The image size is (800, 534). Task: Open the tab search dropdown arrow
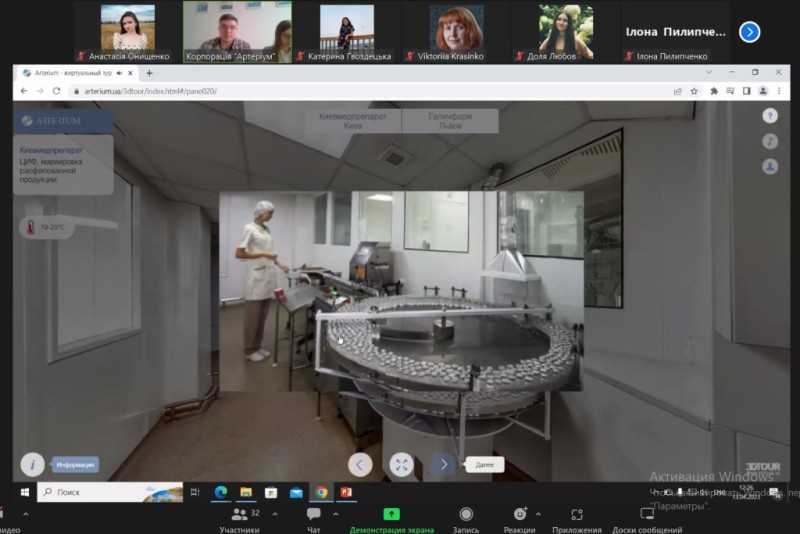point(709,72)
